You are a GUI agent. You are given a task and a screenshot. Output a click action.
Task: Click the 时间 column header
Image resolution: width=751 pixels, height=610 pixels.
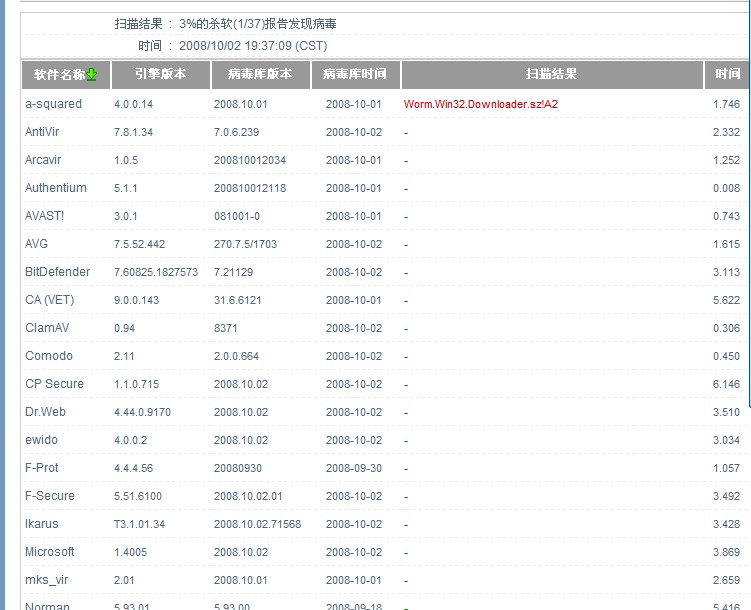tap(727, 74)
